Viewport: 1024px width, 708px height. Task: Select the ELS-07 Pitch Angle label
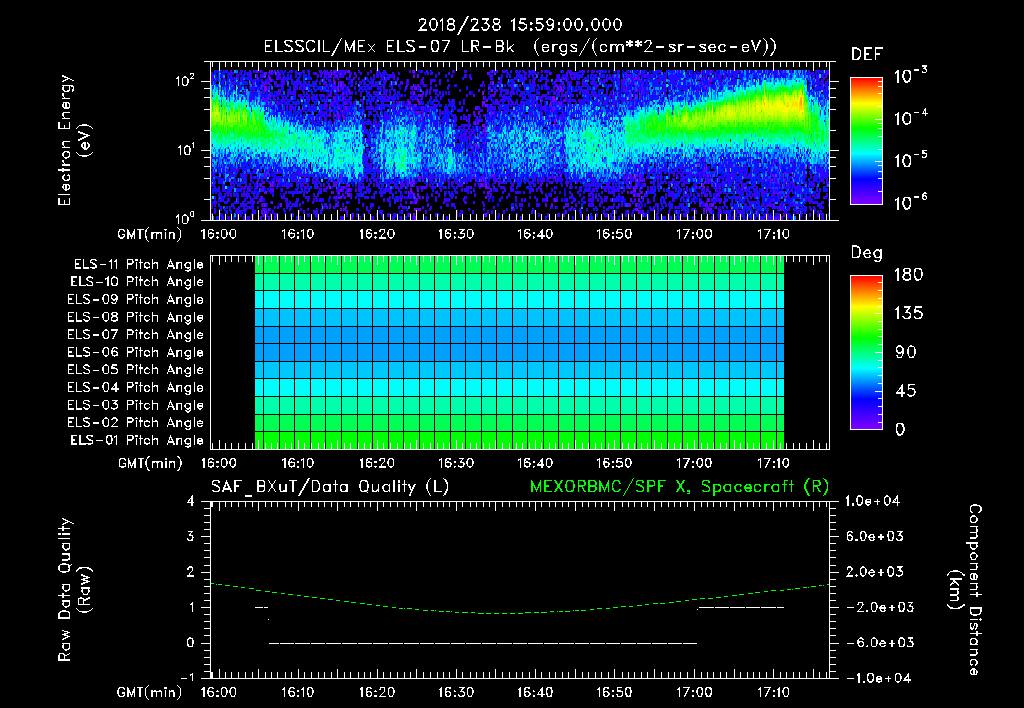(x=136, y=334)
